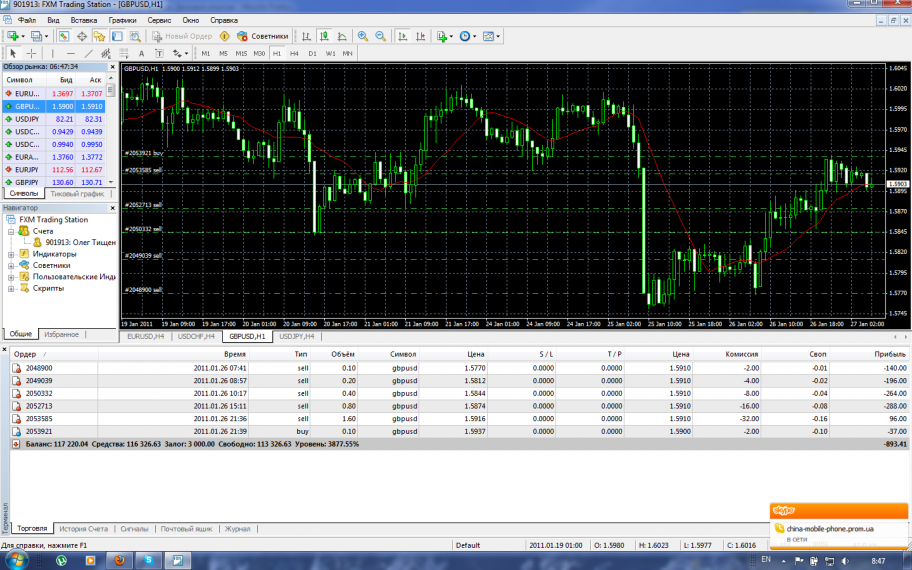Select the crosshair tool

(31, 53)
